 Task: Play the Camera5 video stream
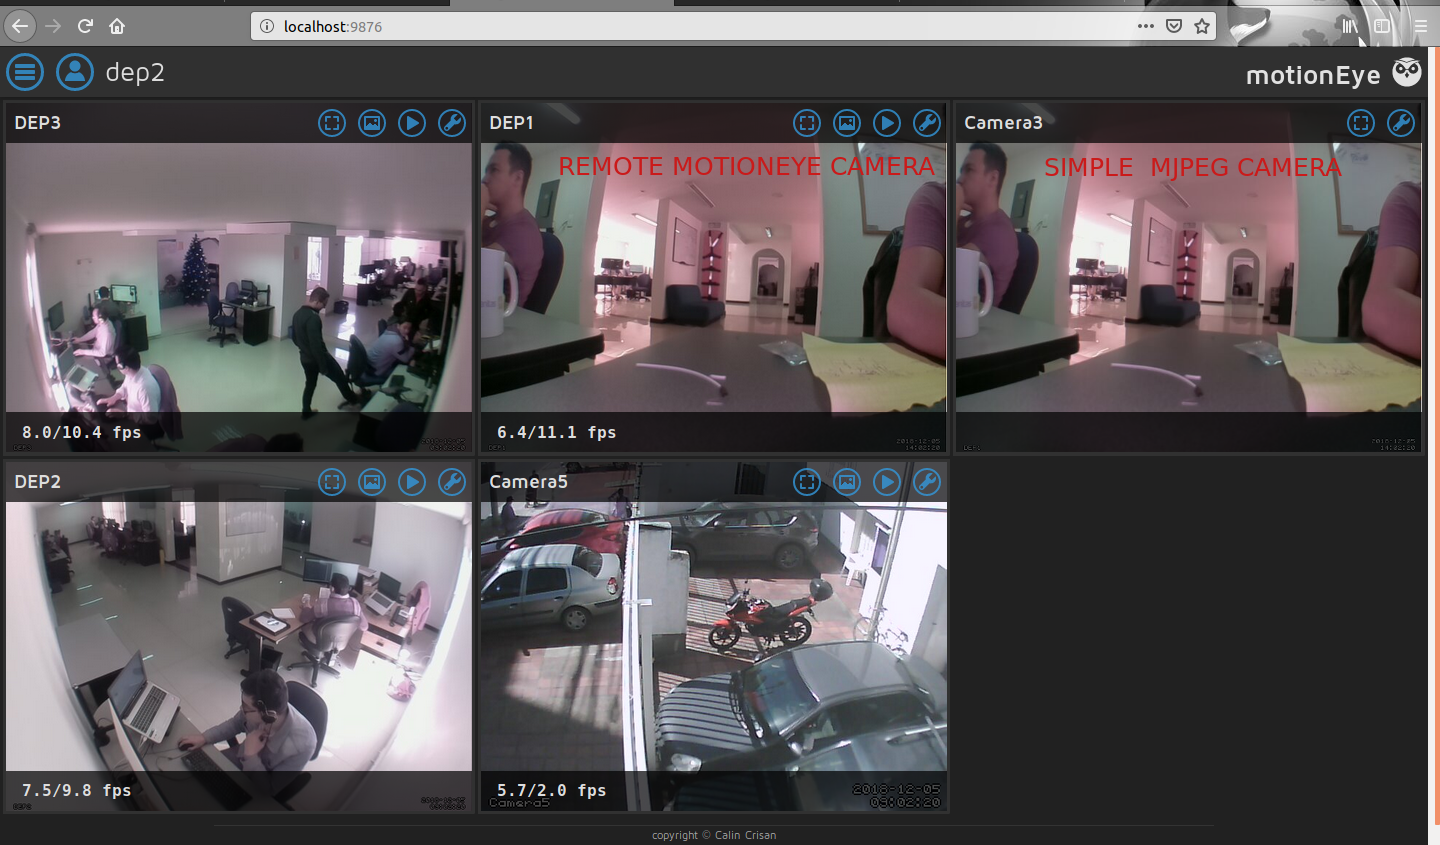(887, 481)
